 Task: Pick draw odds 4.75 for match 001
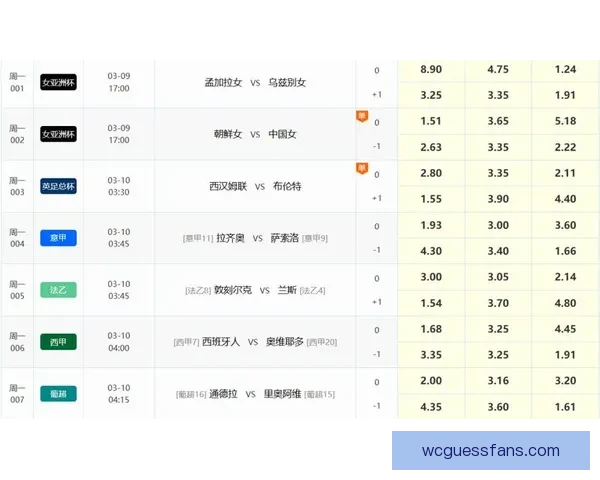[x=498, y=70]
